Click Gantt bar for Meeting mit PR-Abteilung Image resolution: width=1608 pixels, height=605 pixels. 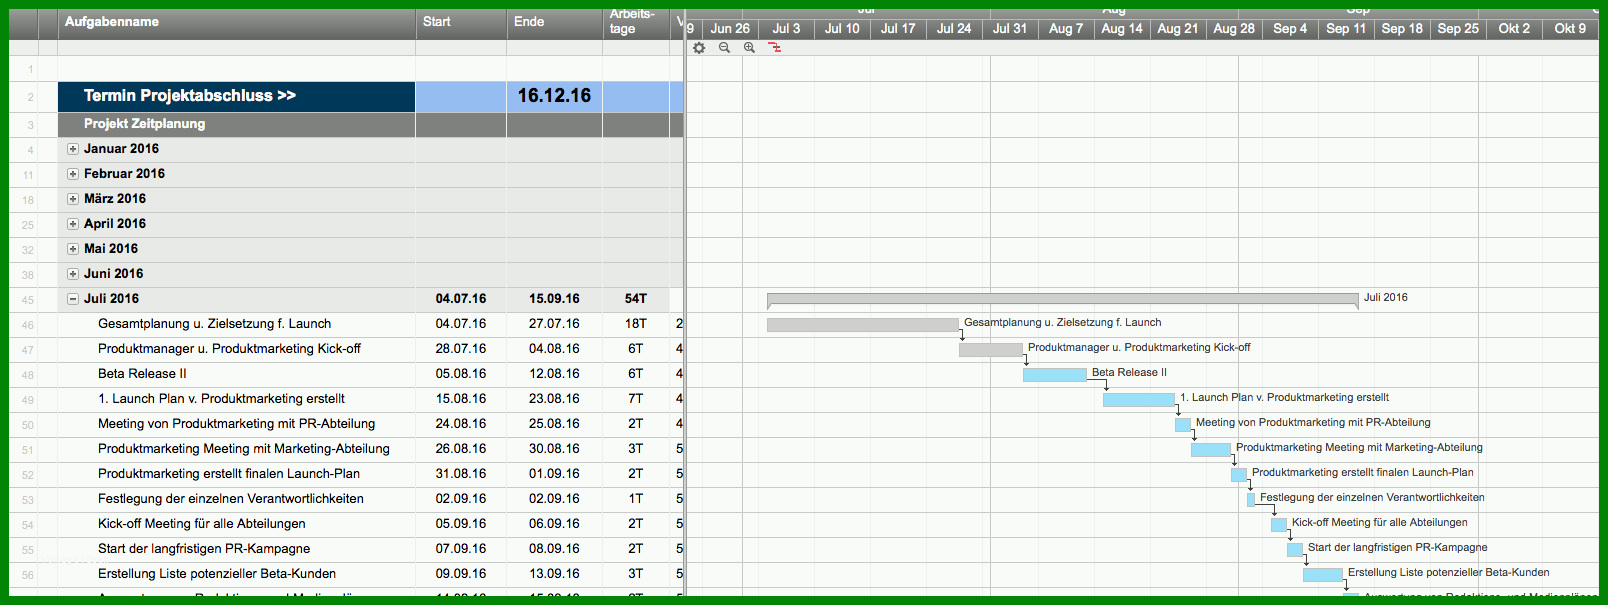1183,424
